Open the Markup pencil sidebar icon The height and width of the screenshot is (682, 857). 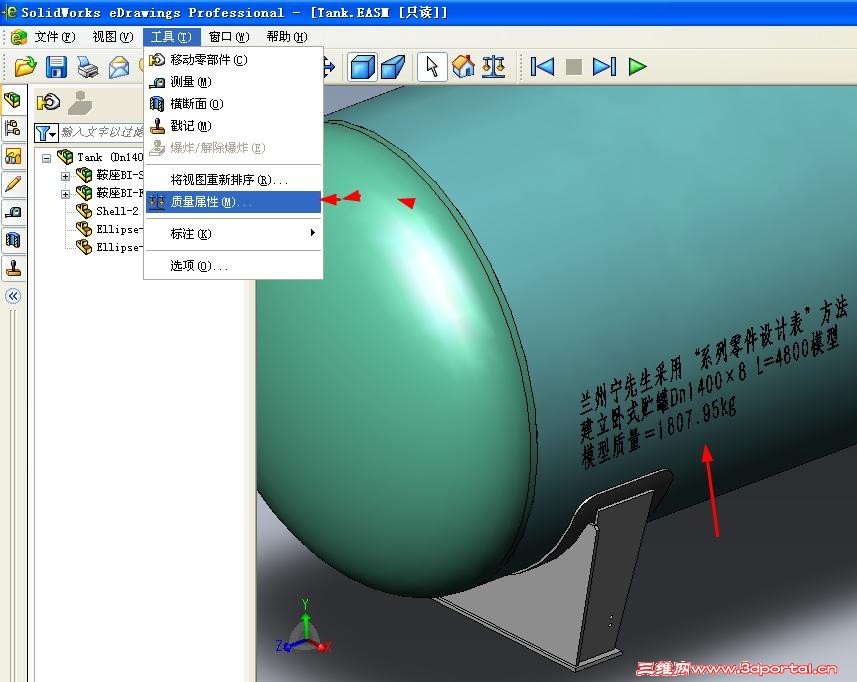tap(13, 184)
